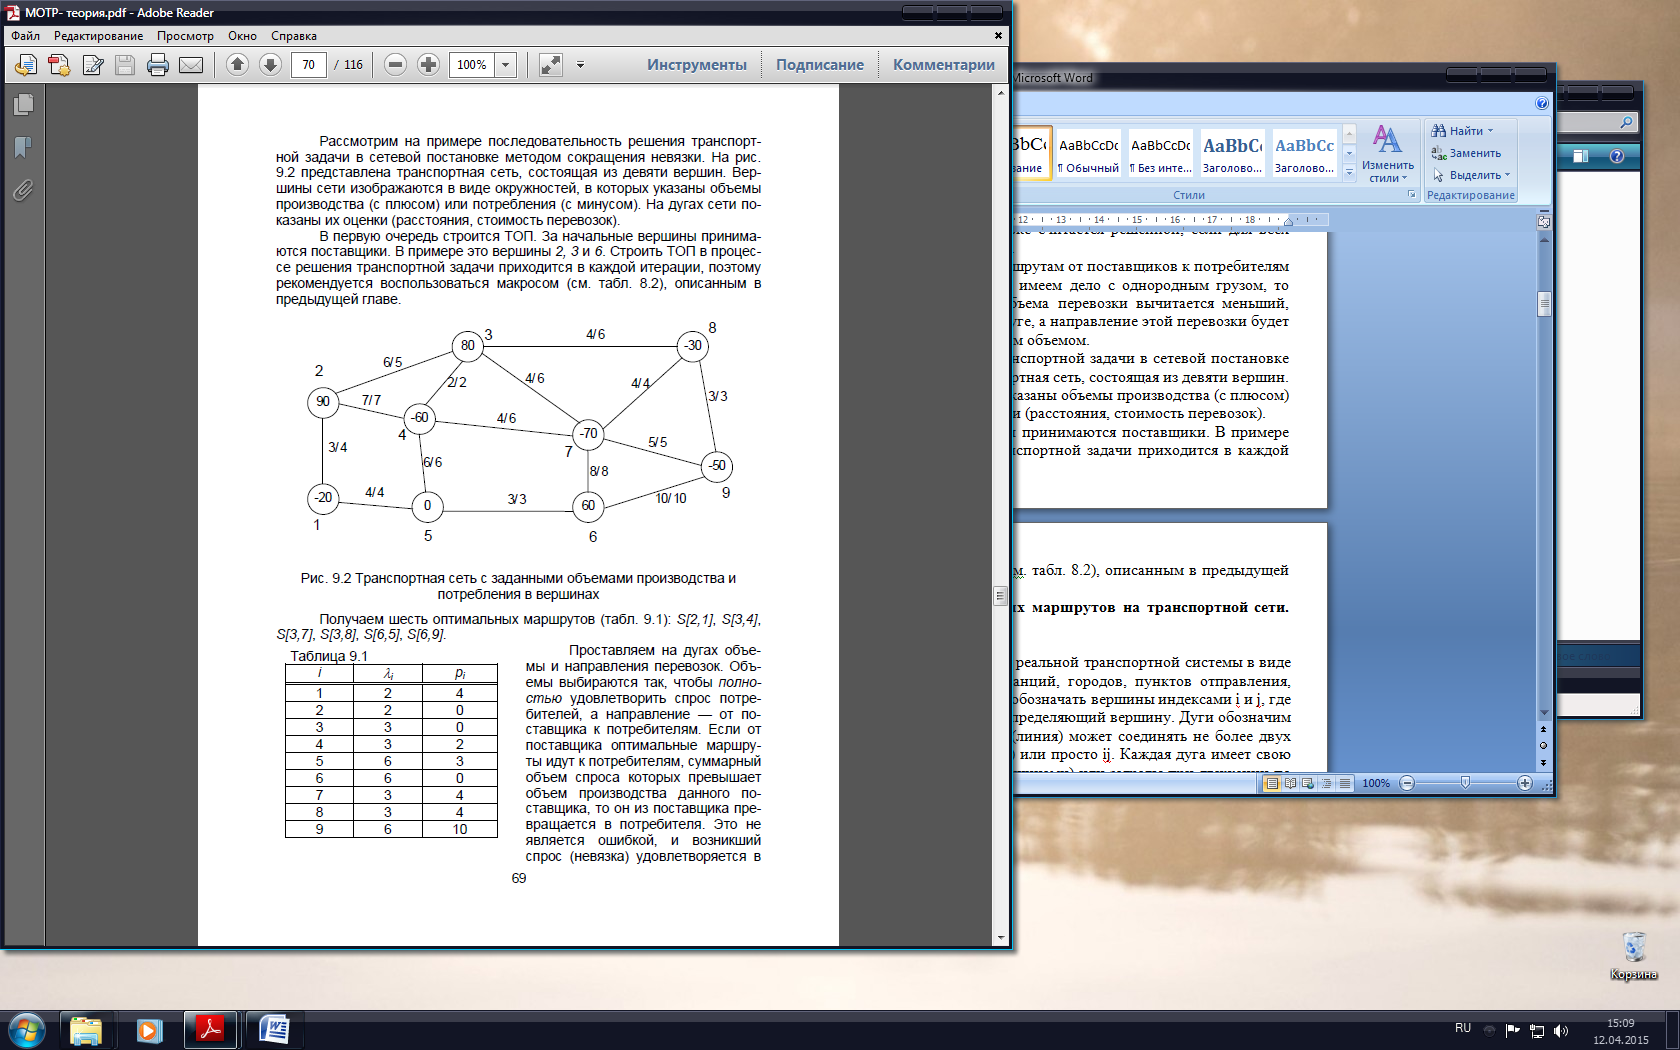Screen dimensions: 1680x1050
Task: Click search magnifier in back window
Action: 1626,122
